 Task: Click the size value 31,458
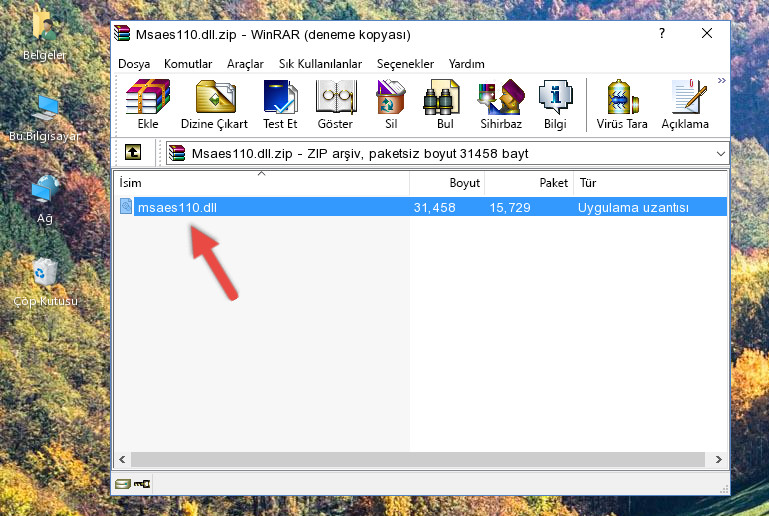click(435, 207)
